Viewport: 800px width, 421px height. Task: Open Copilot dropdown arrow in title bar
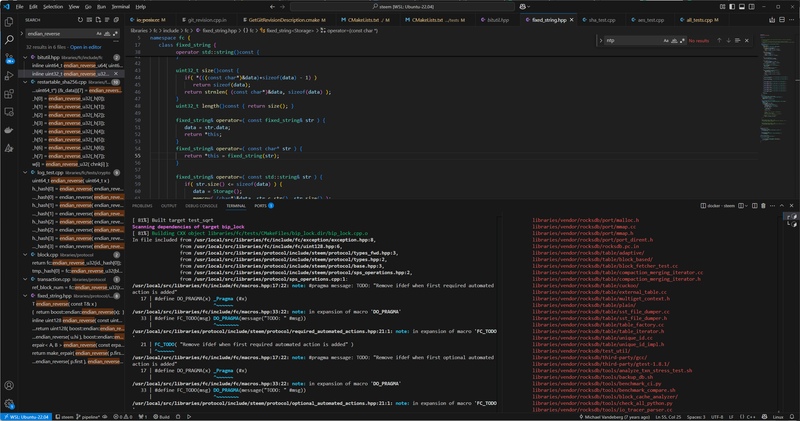[529, 7]
